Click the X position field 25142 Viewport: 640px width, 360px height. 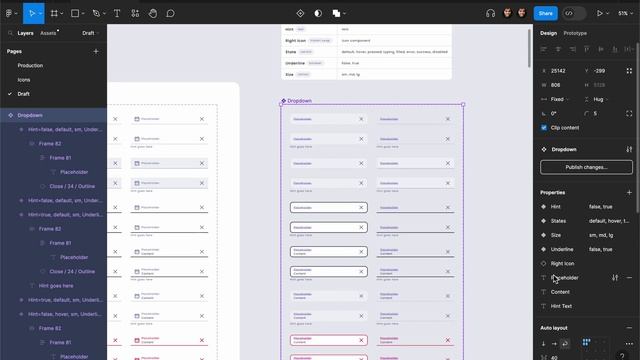(x=559, y=71)
